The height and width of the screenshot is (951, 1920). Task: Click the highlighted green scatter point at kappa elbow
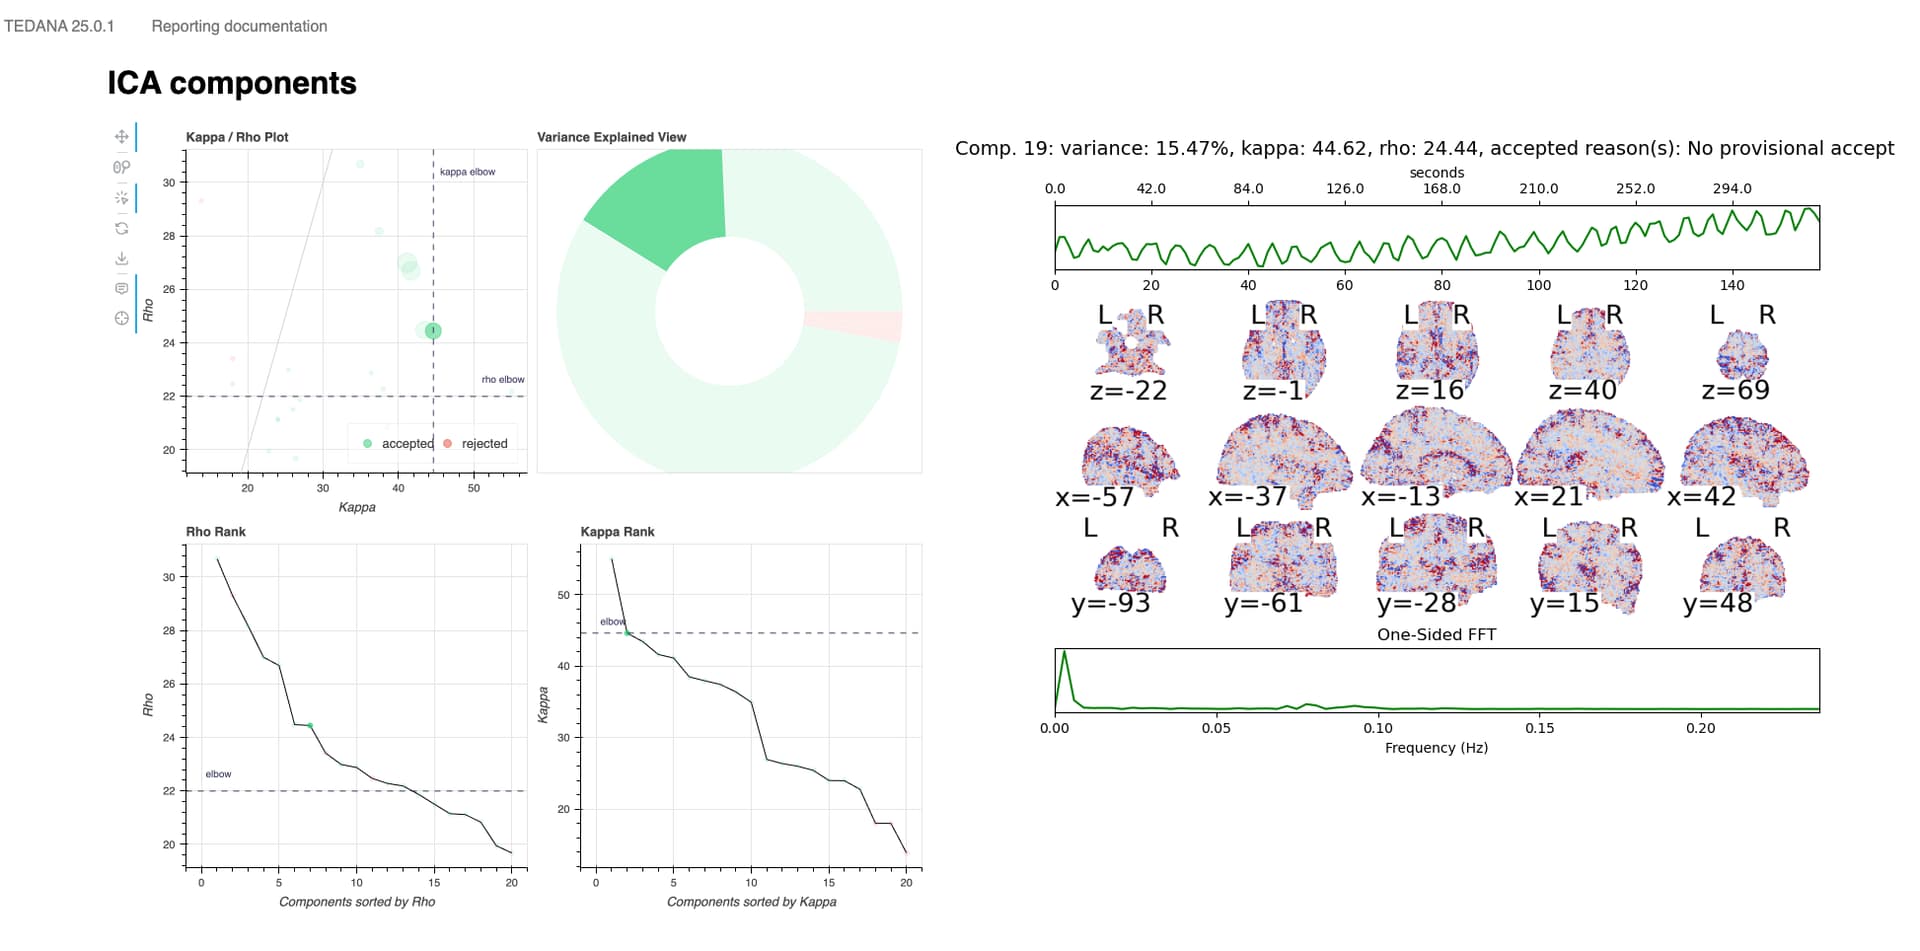click(433, 331)
